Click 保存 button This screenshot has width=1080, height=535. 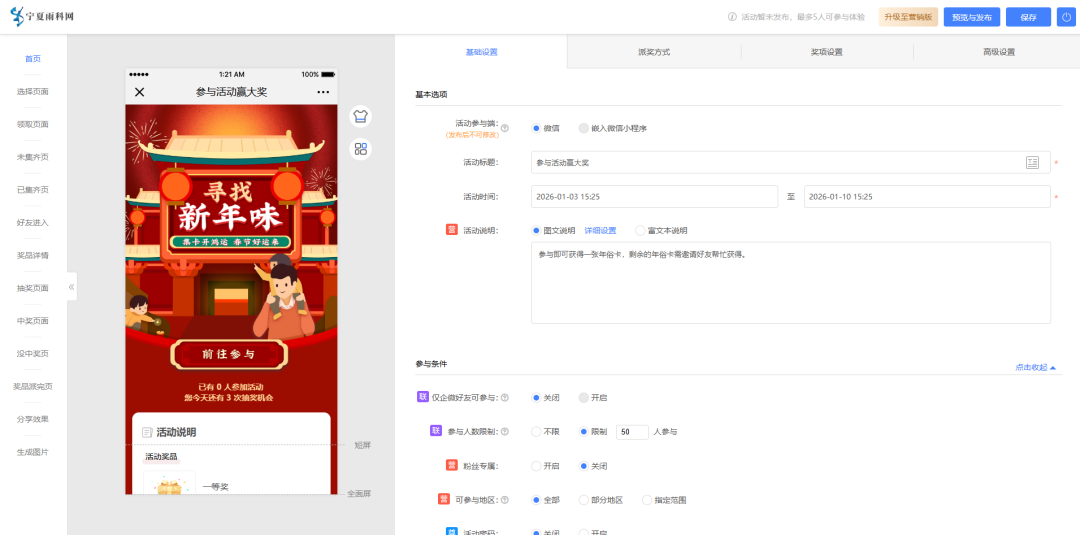click(x=1028, y=17)
